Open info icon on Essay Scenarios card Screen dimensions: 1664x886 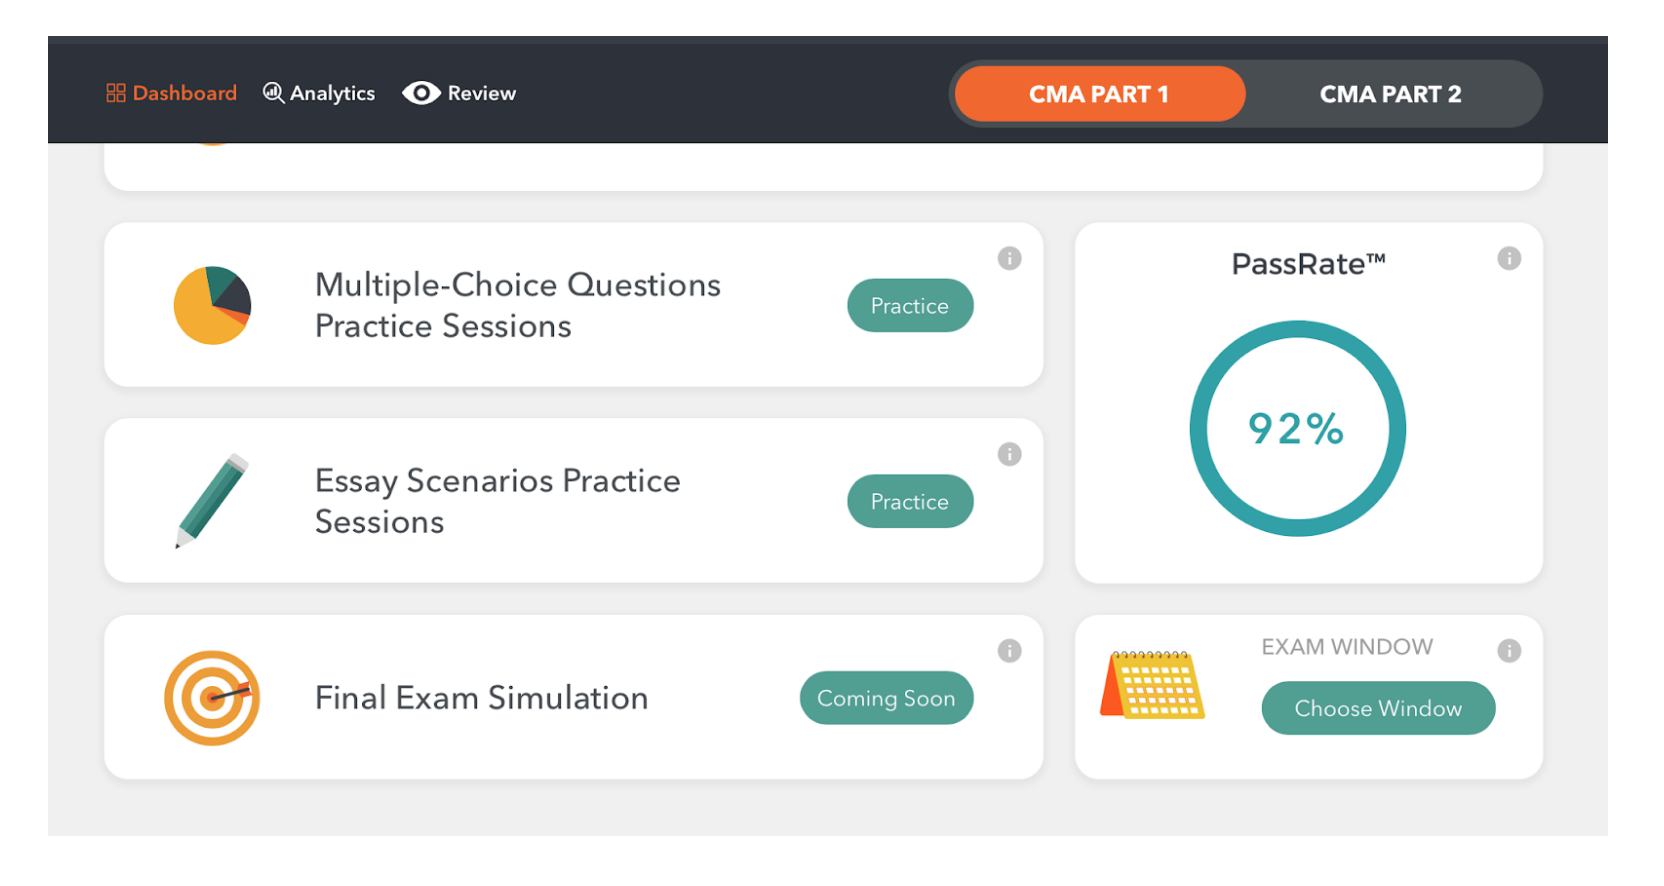[x=1010, y=455]
